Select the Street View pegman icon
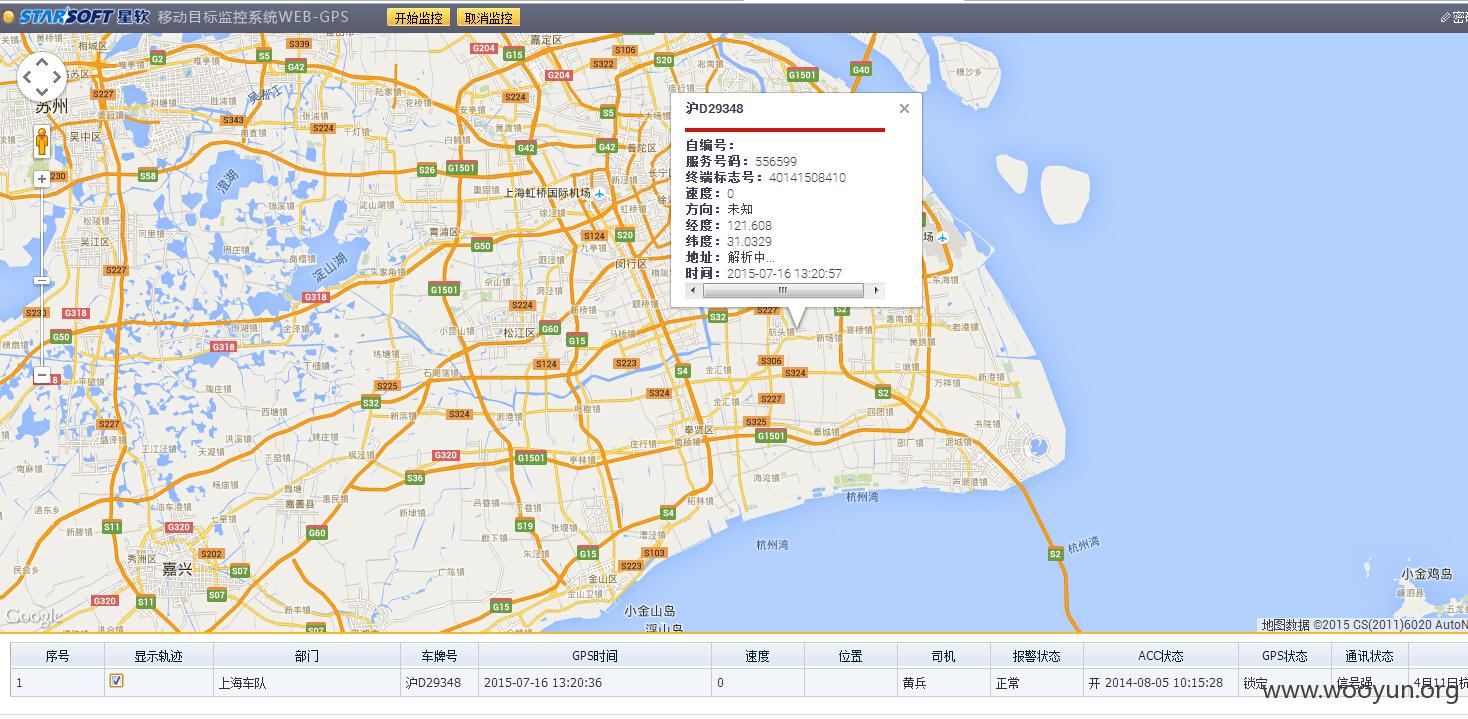The image size is (1468, 719). click(x=42, y=141)
